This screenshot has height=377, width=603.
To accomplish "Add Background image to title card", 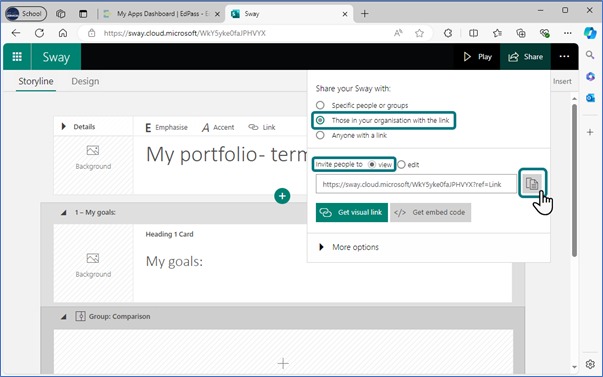I will tap(93, 157).
